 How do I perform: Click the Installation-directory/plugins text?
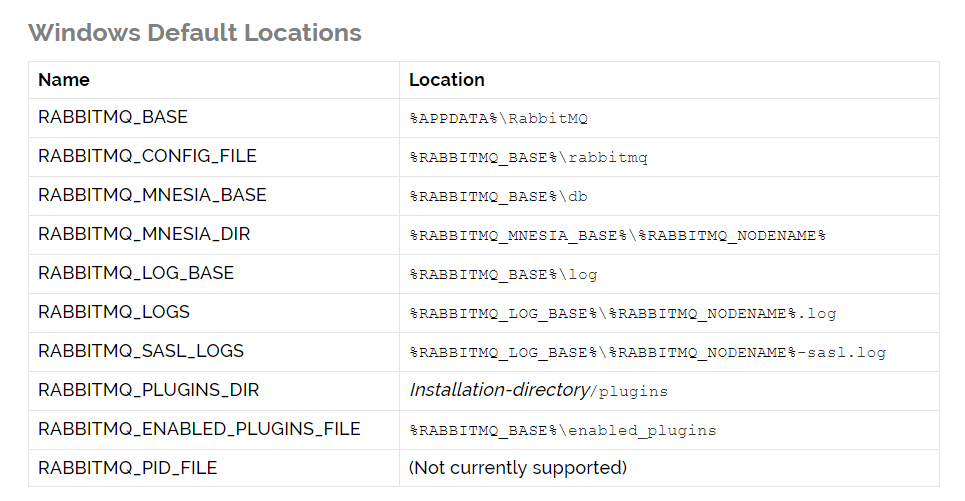(x=539, y=390)
